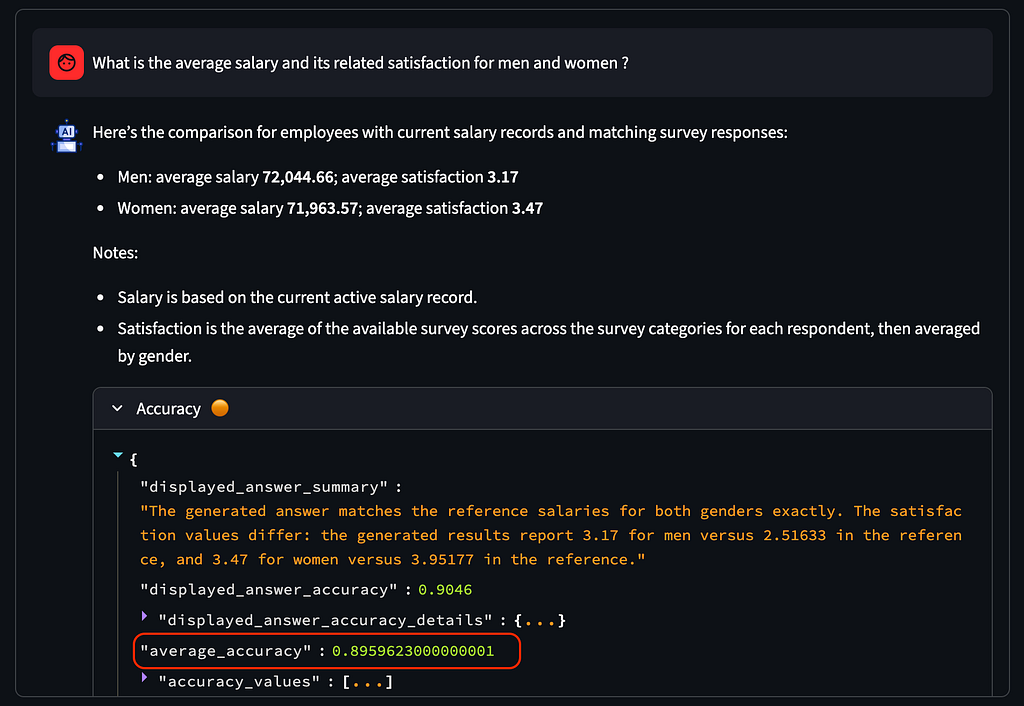Click the AI robot assistant avatar

click(x=67, y=136)
